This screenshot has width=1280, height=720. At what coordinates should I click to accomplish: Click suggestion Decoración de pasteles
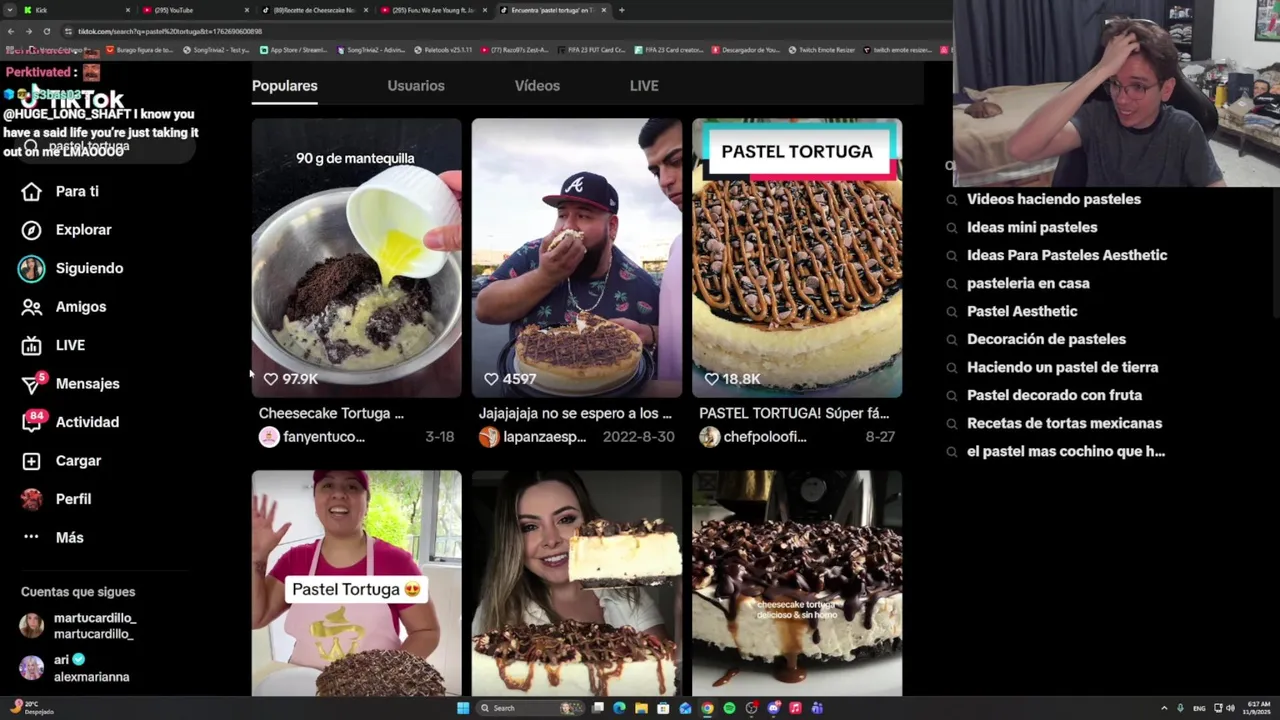click(x=1046, y=339)
